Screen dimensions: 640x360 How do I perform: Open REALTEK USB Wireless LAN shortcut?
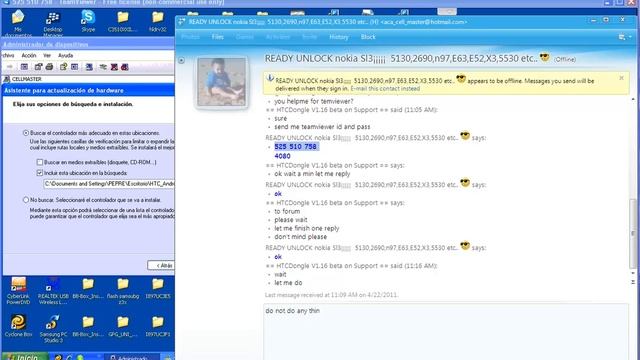[x=53, y=291]
